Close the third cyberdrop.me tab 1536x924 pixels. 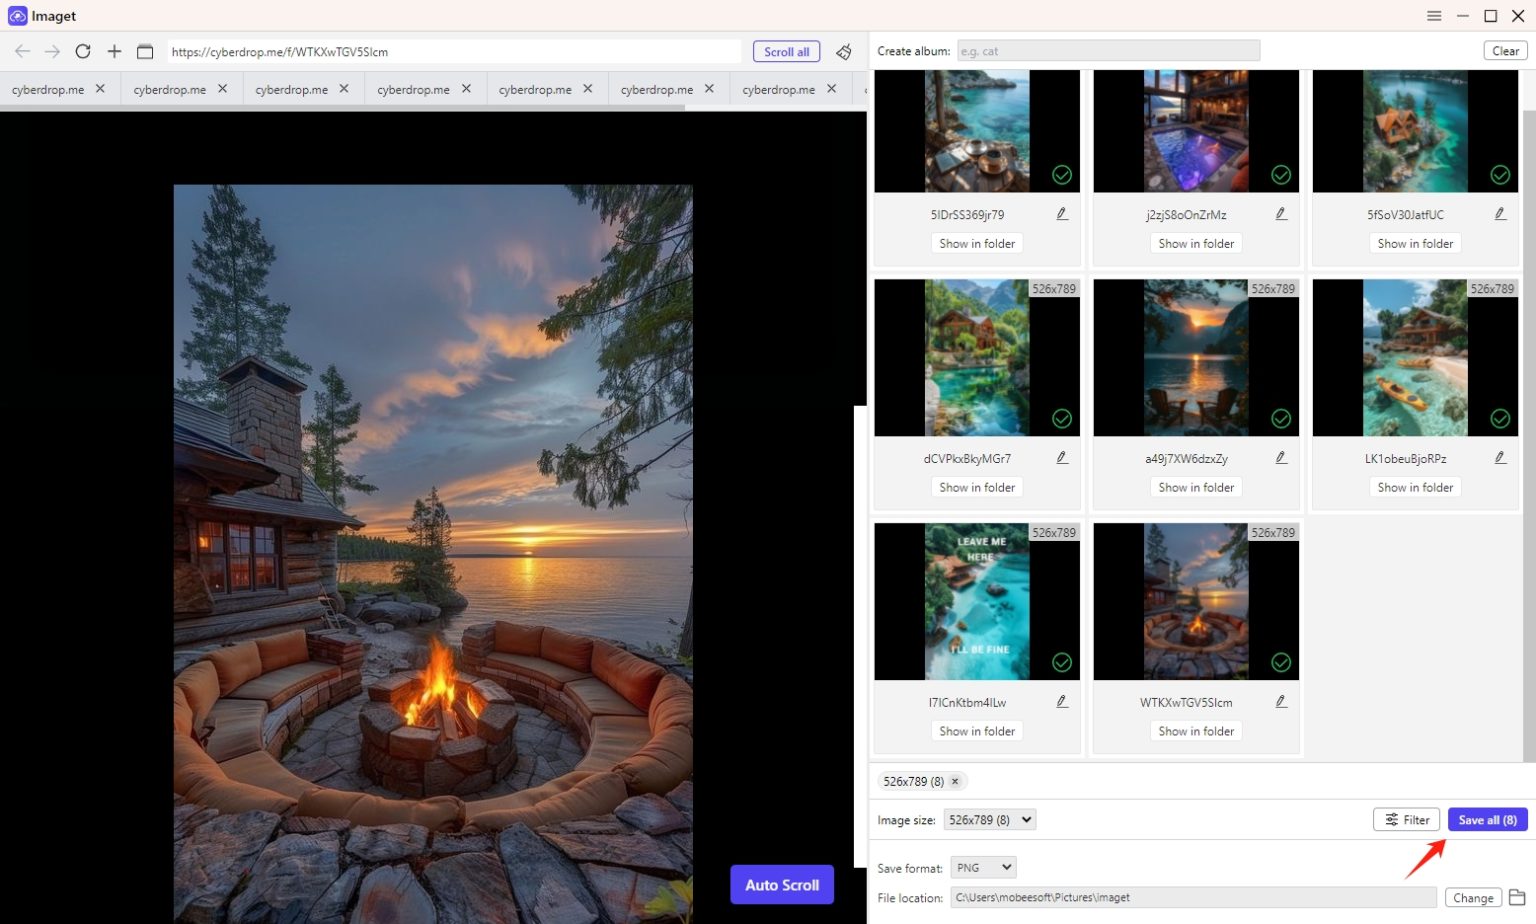(x=344, y=89)
